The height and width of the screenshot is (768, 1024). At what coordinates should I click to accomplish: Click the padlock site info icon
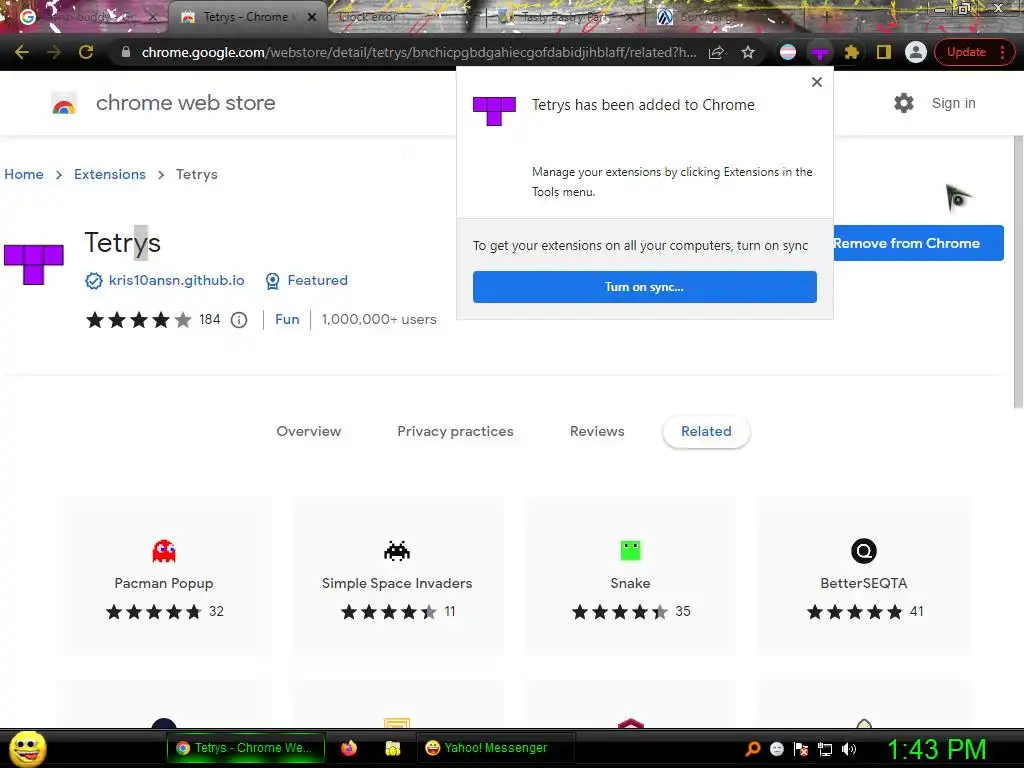click(126, 52)
